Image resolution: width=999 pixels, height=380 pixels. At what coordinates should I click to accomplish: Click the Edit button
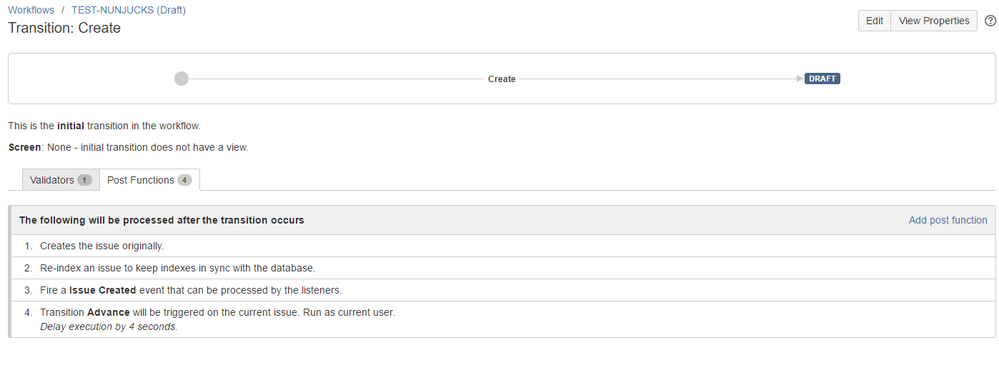point(874,20)
